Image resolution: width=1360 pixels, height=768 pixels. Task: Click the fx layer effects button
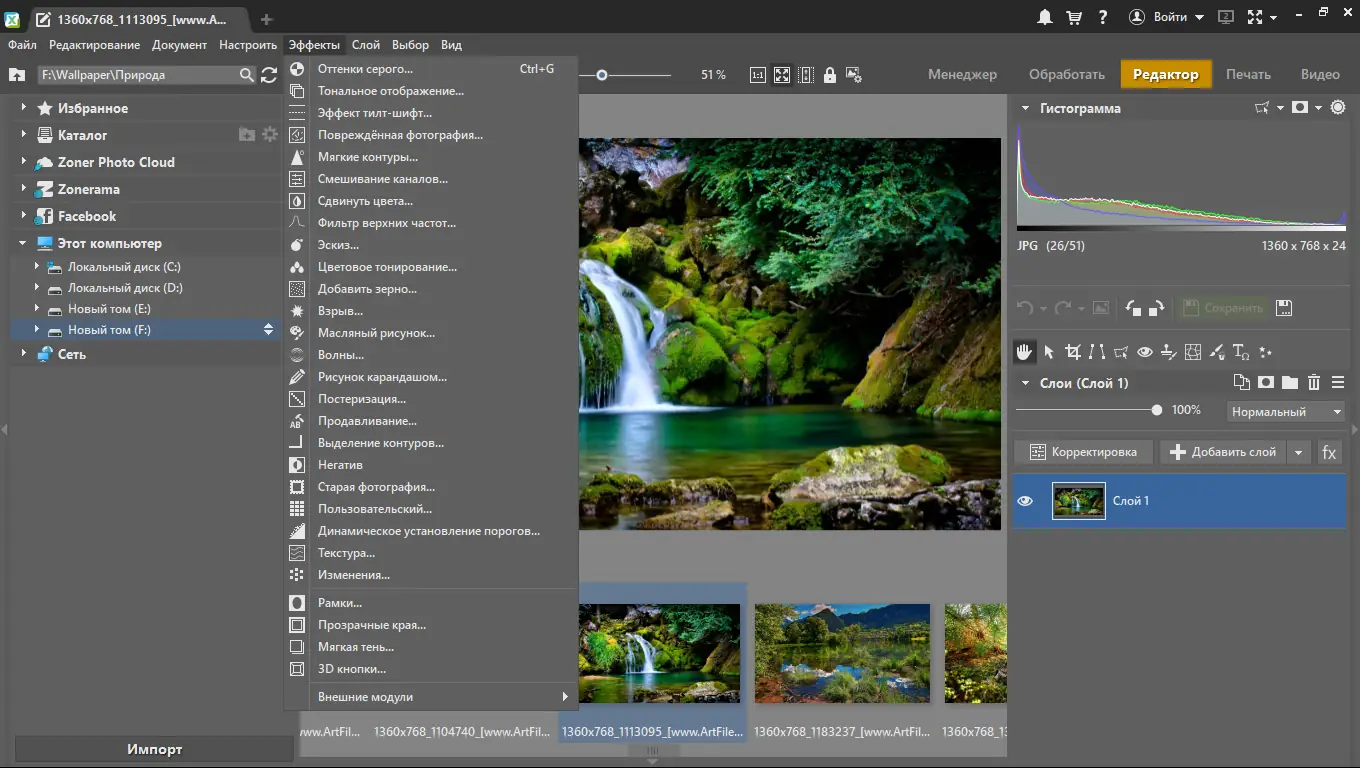tap(1329, 452)
